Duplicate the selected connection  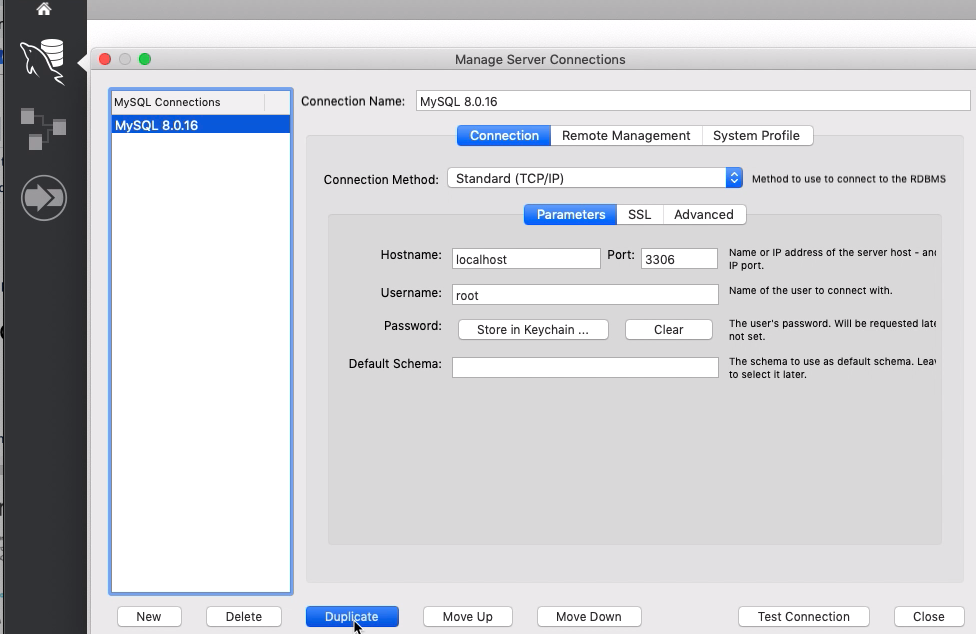[x=352, y=617]
